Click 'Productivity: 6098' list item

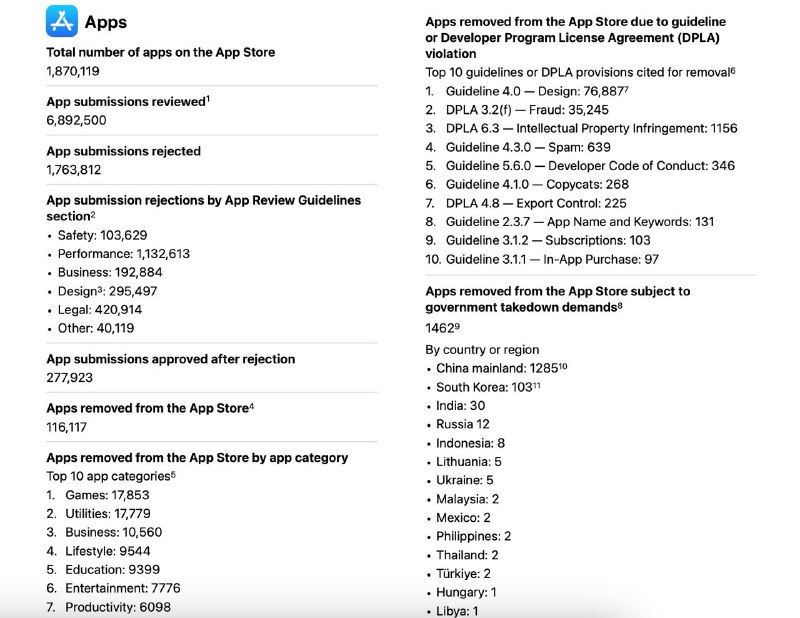[109, 607]
